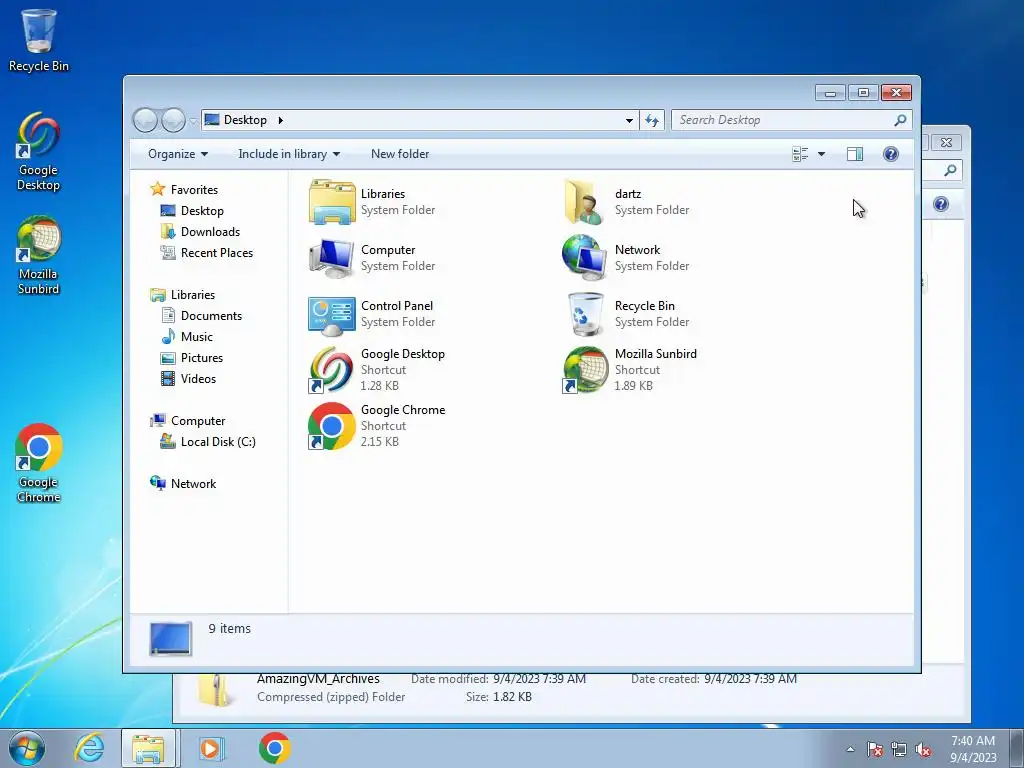Viewport: 1024px width, 768px height.
Task: Click the network tray icon
Action: coord(899,749)
